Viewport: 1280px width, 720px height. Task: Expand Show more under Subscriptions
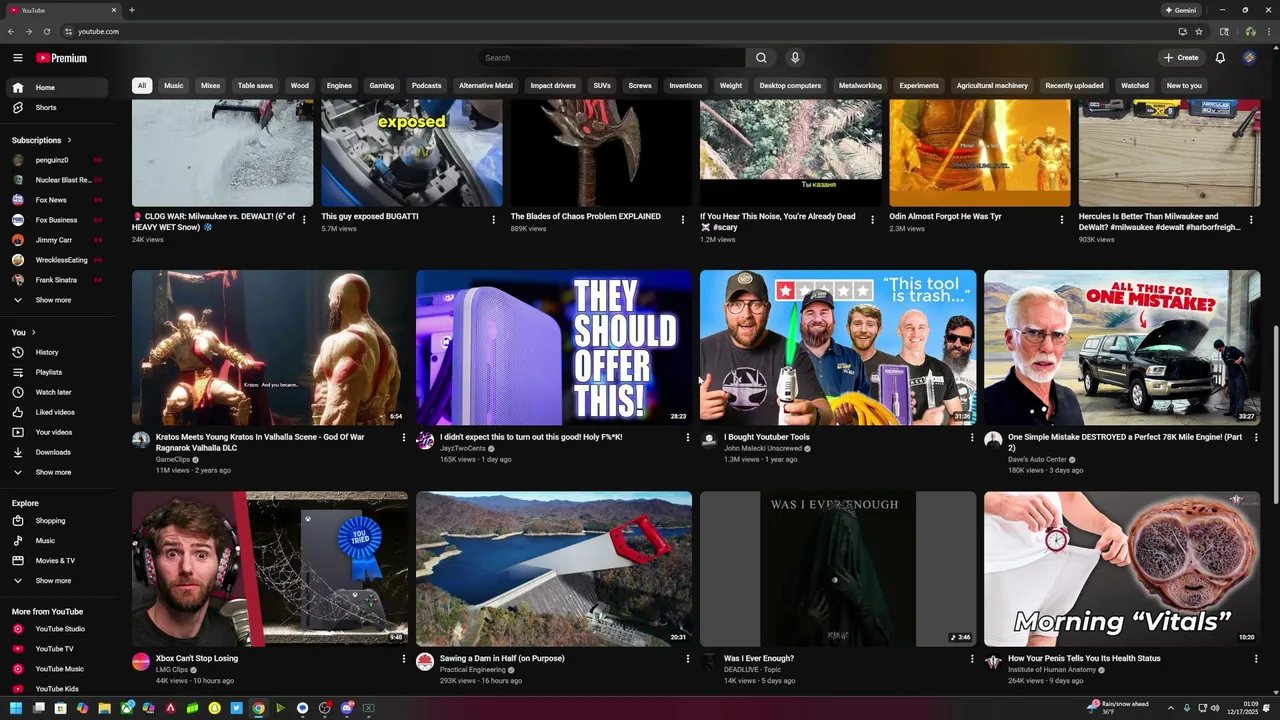(x=59, y=300)
